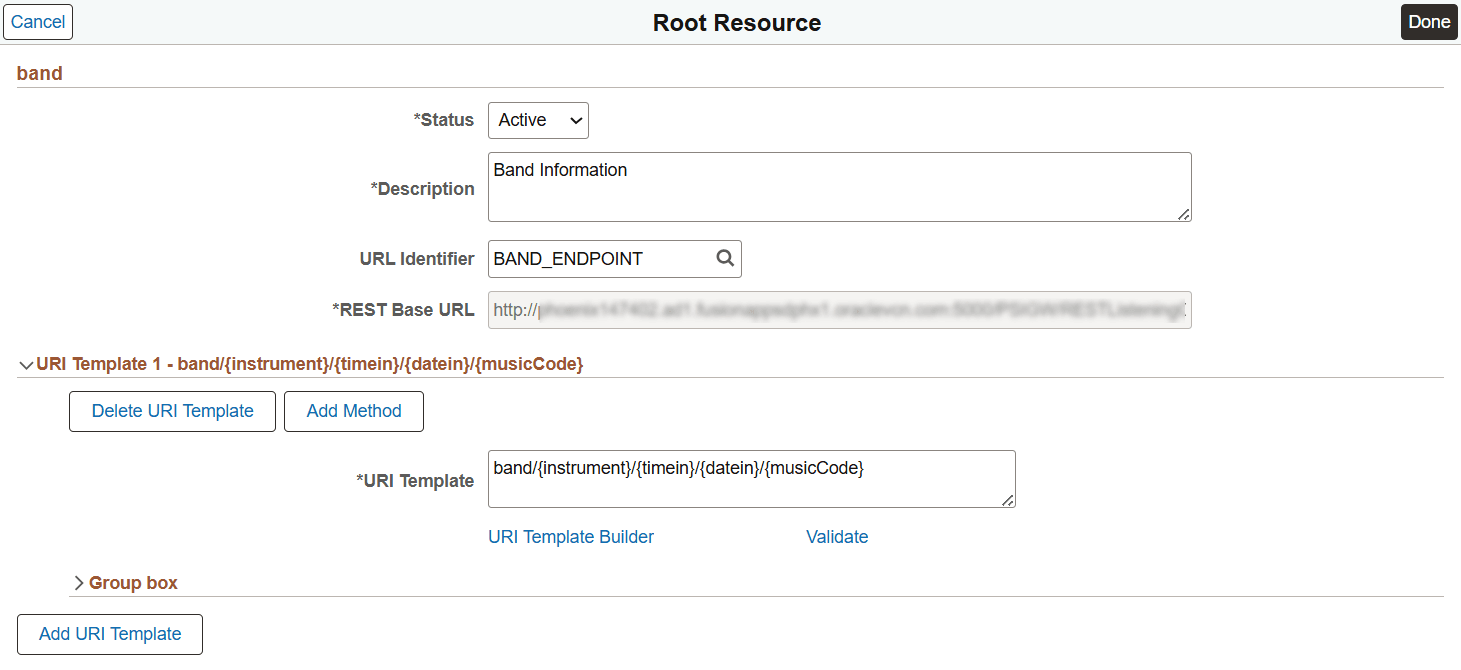This screenshot has height=670, width=1461.
Task: Collapse the URI Template 1 section chevron
Action: tap(26, 364)
